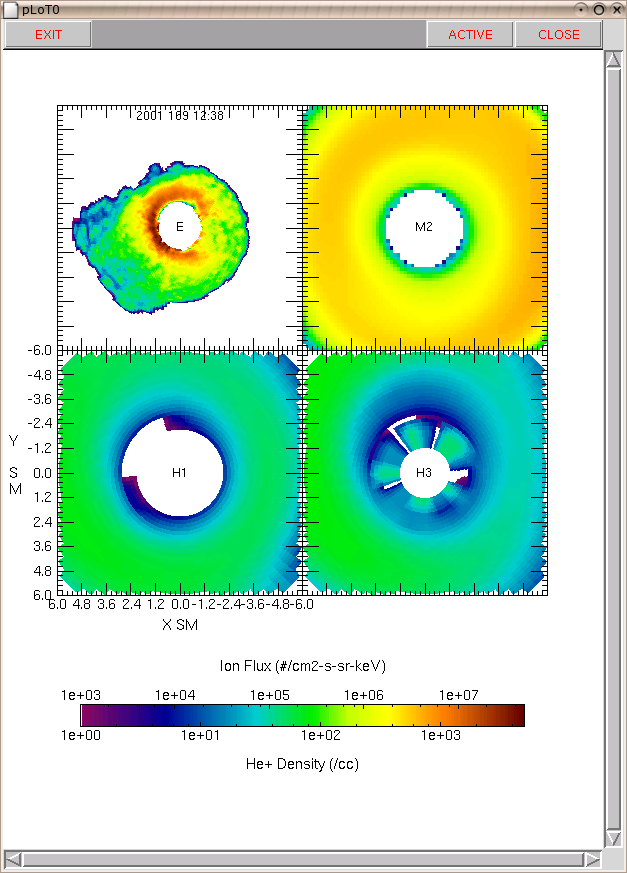Click the EXIT button
Viewport: 627px width, 873px height.
pyautogui.click(x=48, y=35)
